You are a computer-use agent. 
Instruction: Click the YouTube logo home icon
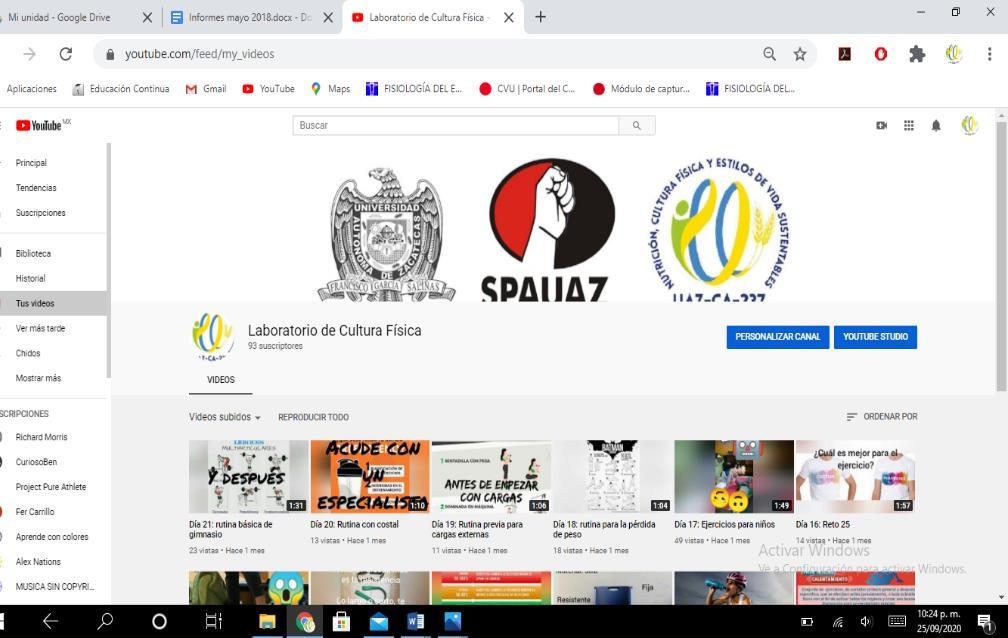tap(39, 125)
